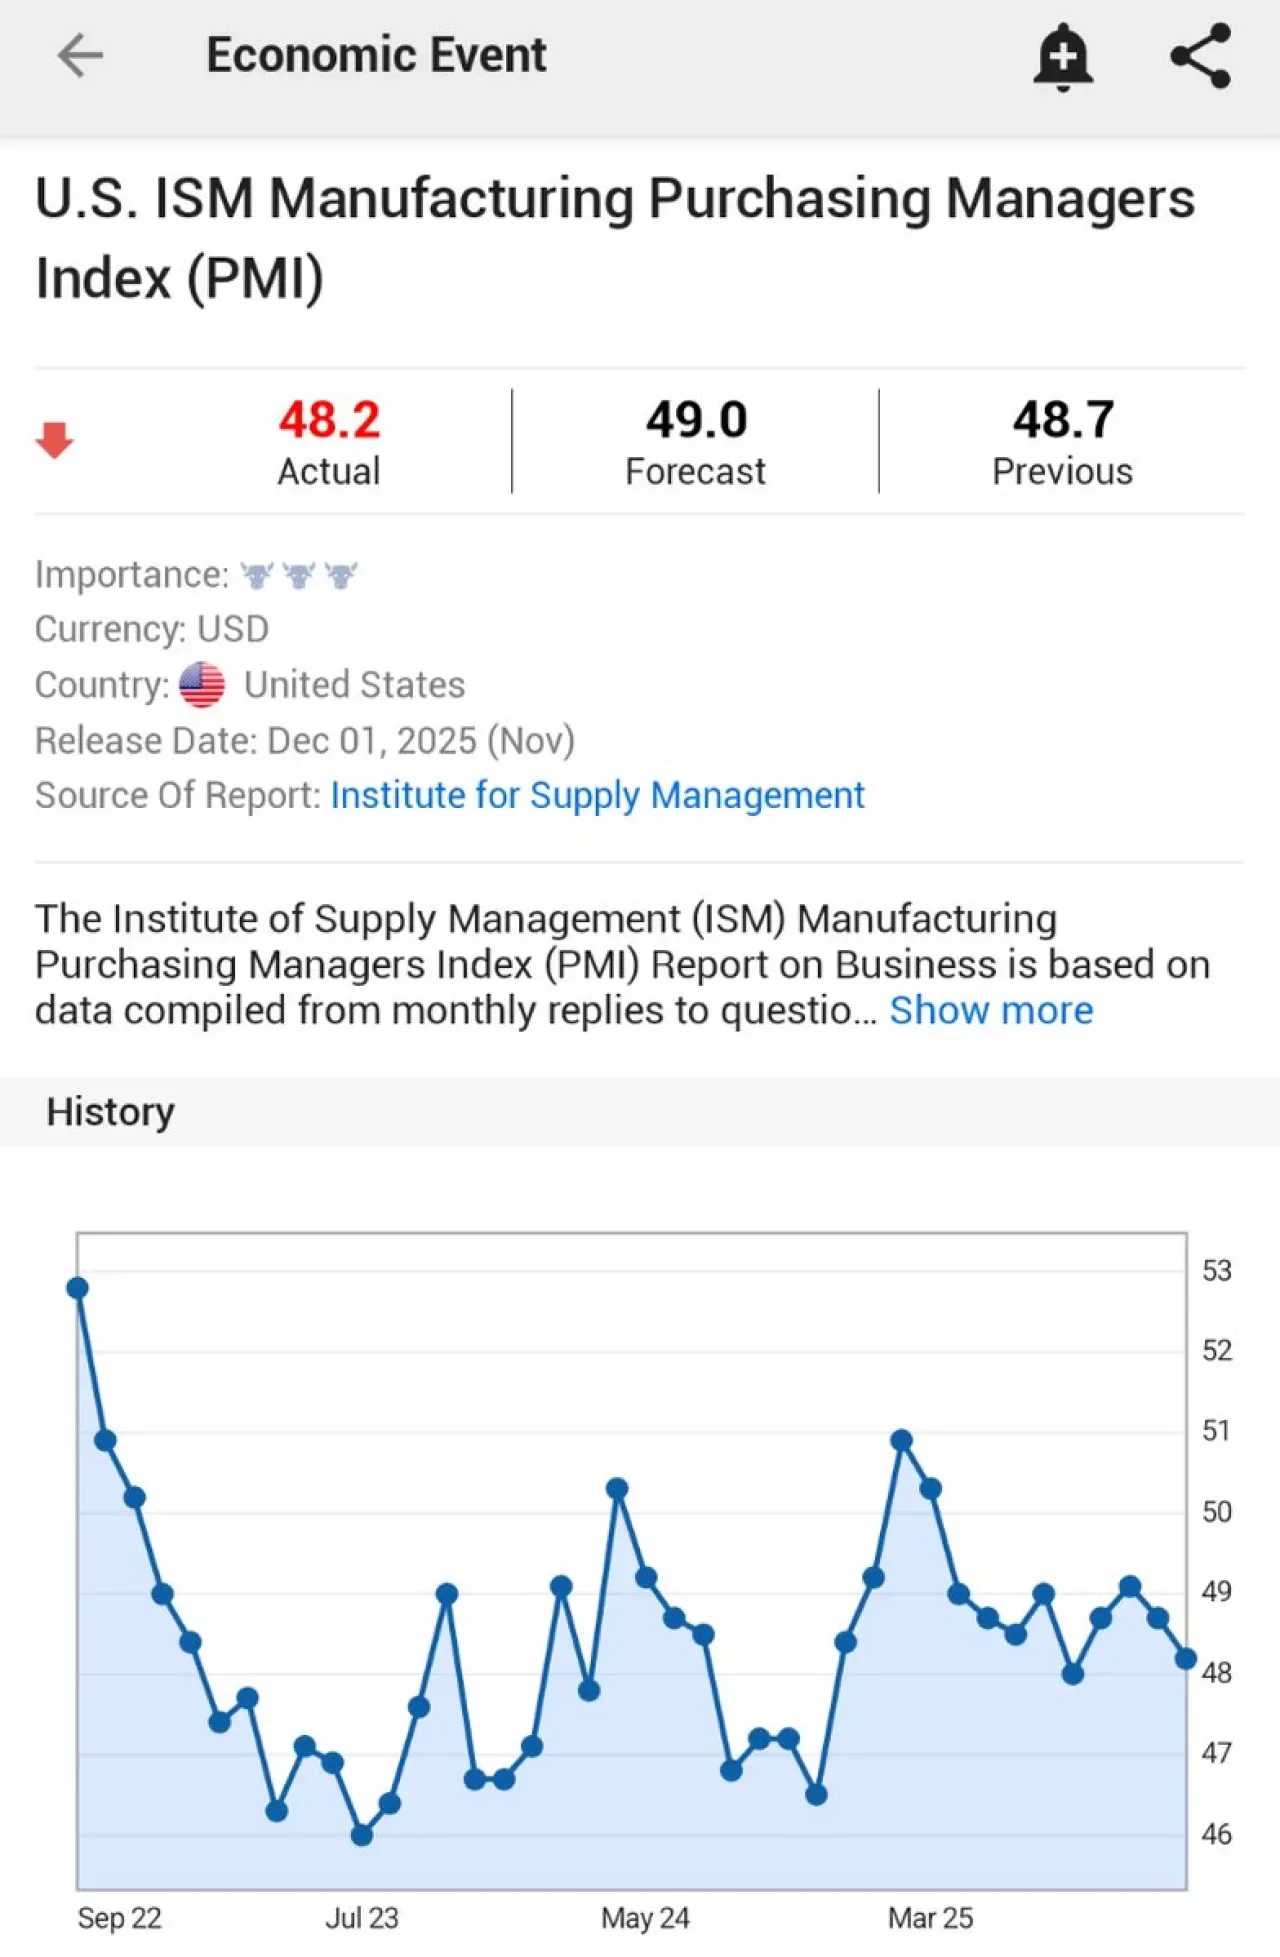This screenshot has width=1280, height=1957.
Task: Tap the Actual label
Action: [329, 472]
